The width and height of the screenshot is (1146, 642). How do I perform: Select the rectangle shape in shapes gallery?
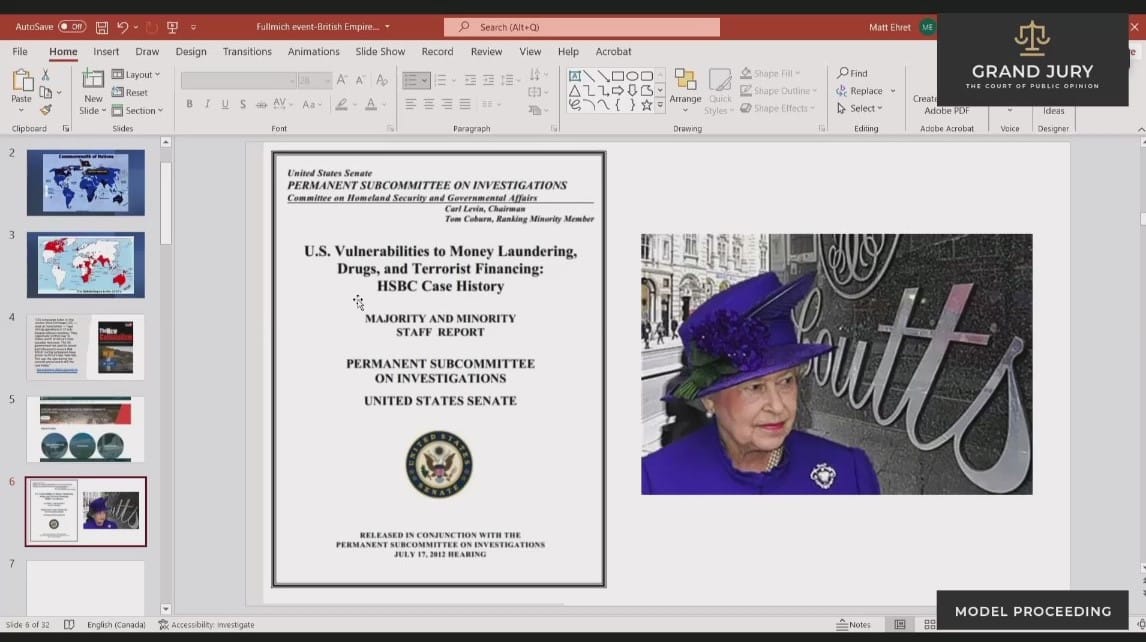(618, 76)
